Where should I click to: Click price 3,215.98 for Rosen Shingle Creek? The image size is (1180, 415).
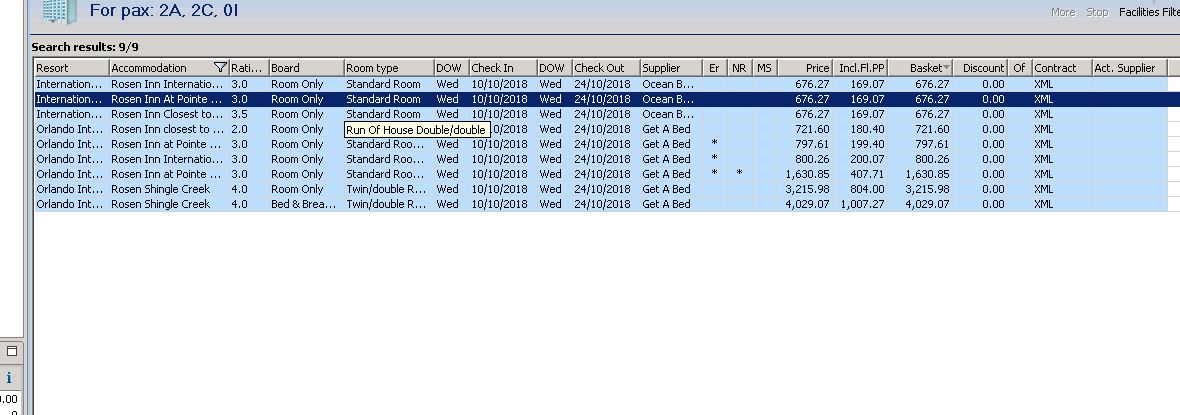[x=807, y=189]
